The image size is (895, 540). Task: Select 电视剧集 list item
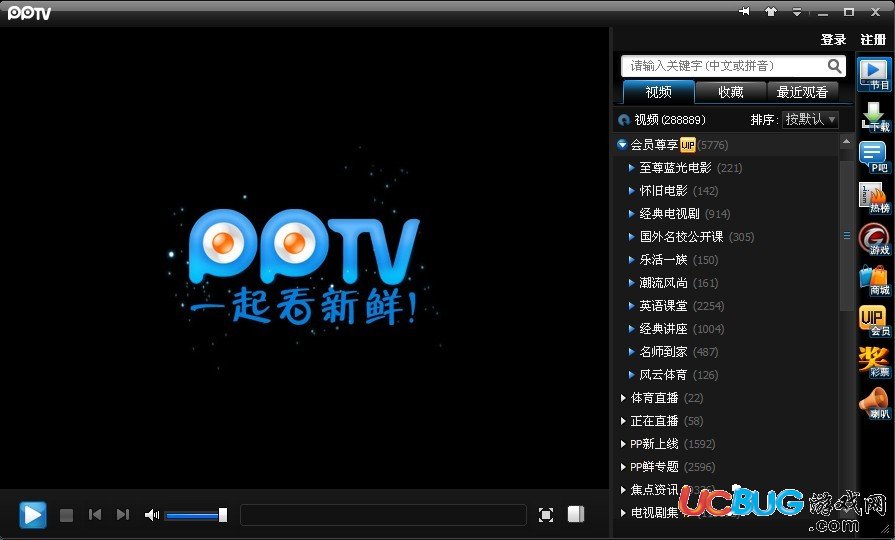coord(654,513)
